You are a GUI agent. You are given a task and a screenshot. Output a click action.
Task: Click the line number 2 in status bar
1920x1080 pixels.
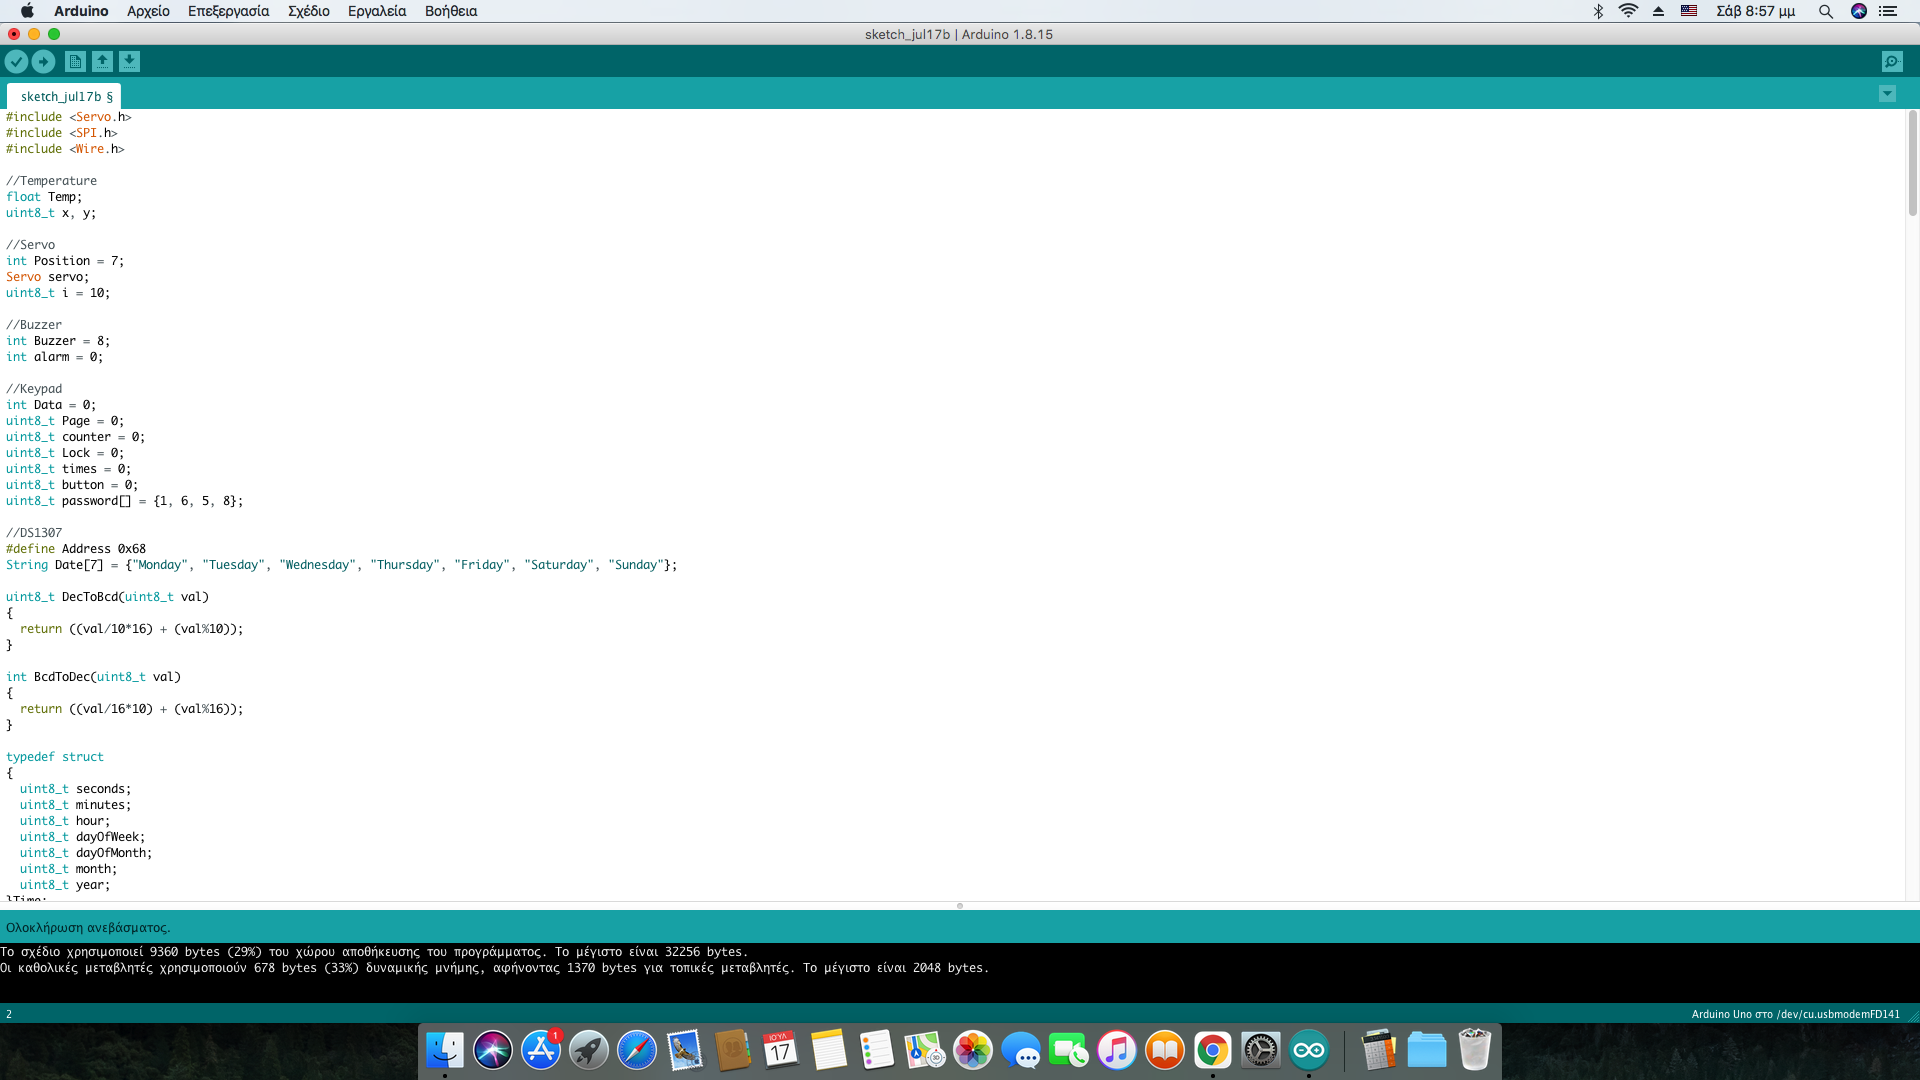pyautogui.click(x=9, y=1014)
